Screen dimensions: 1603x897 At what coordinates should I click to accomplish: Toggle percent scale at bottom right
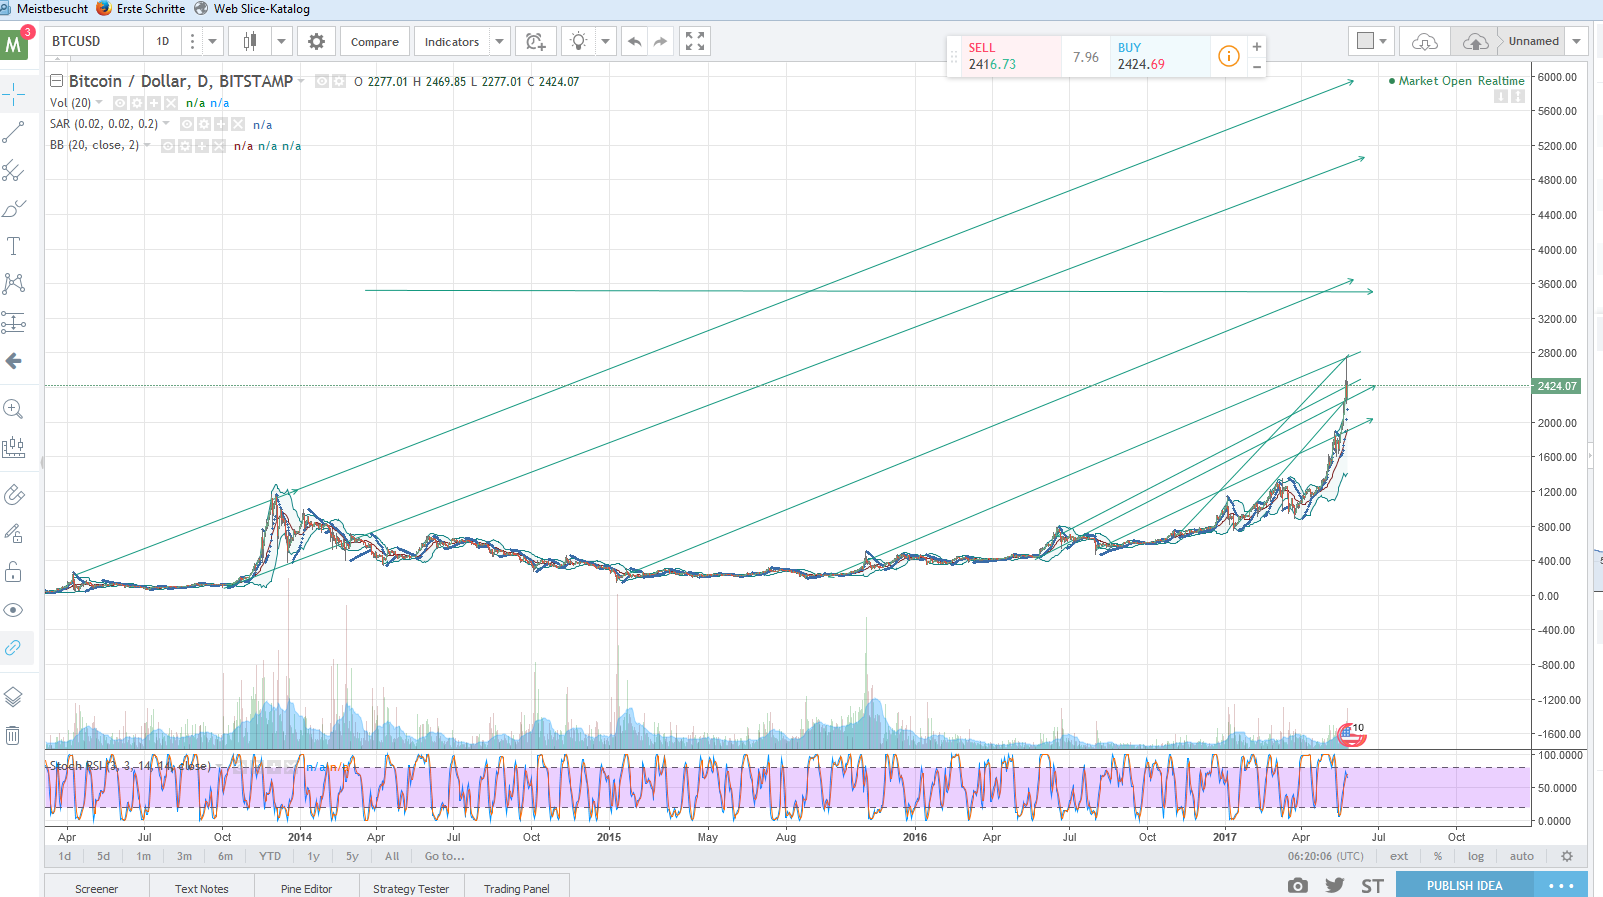coord(1438,856)
